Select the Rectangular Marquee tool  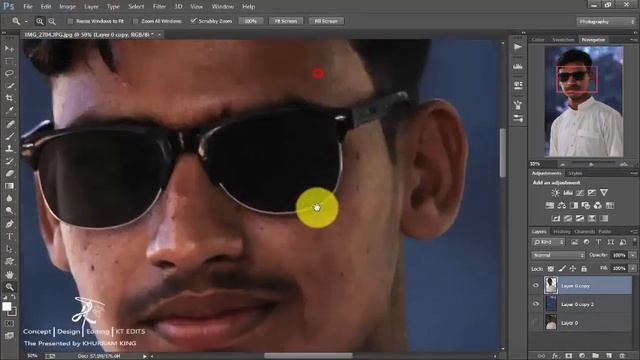coord(9,61)
